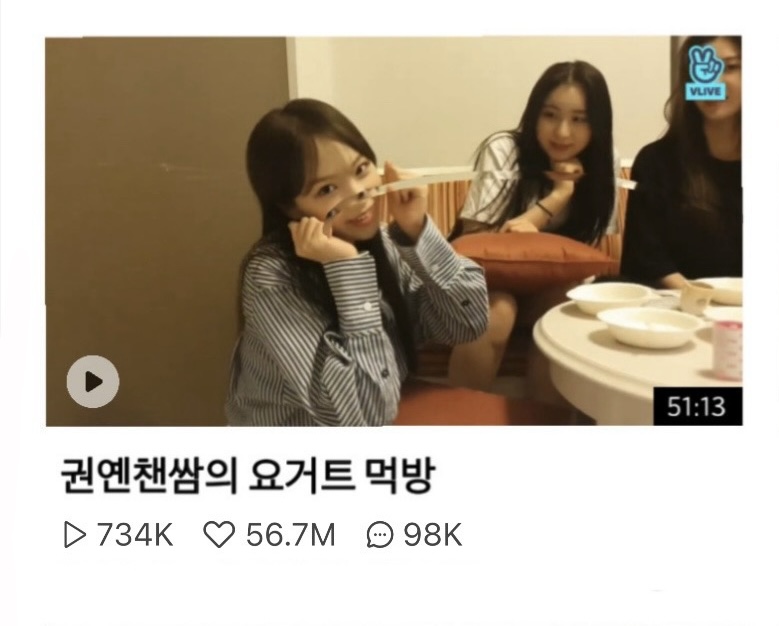Open the video titled 권옌챈쌈의 요거트 먹방

point(248,476)
